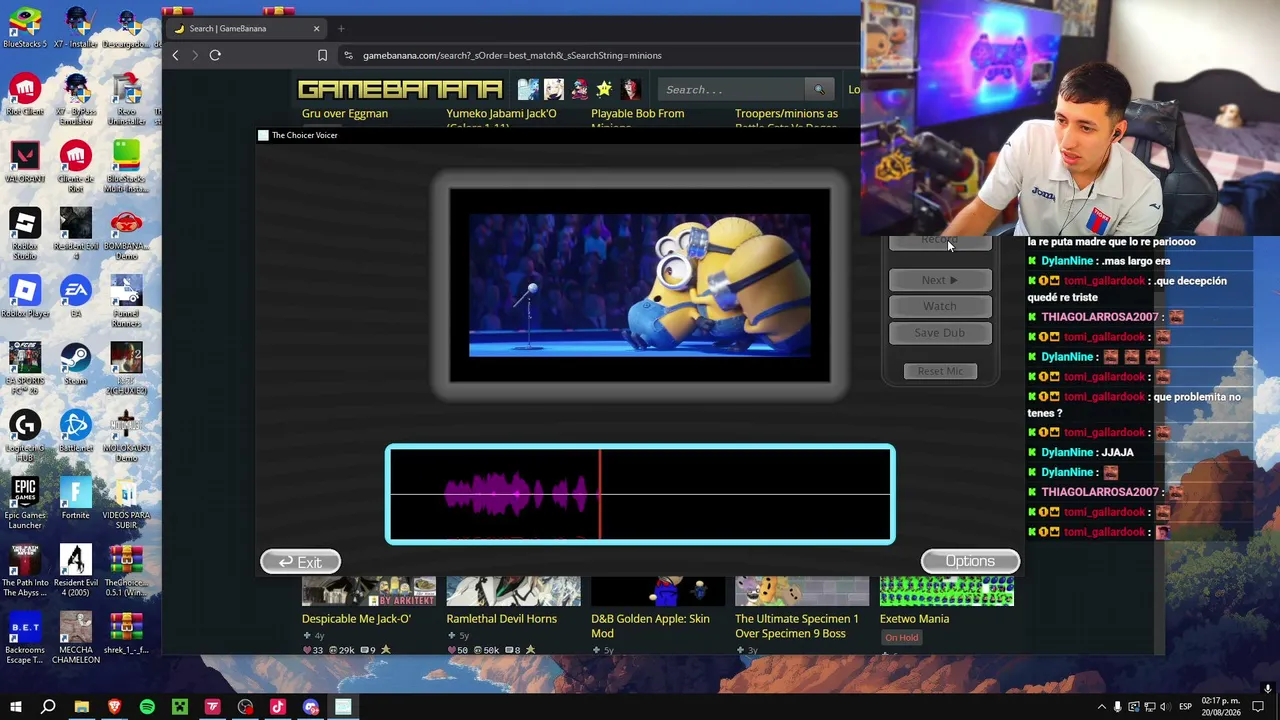Image resolution: width=1280 pixels, height=720 pixels.
Task: Open the Windows Start menu
Action: [16, 707]
